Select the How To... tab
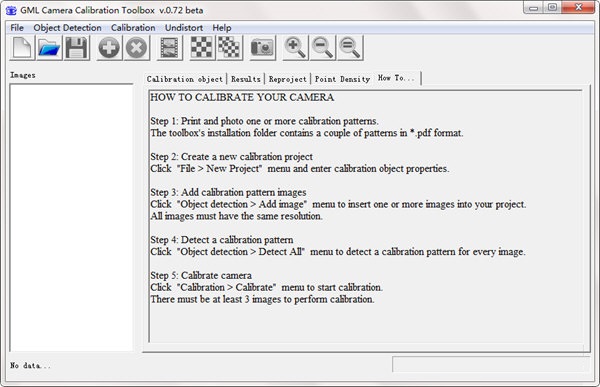Screen dimensions: 600x387 (x=397, y=78)
